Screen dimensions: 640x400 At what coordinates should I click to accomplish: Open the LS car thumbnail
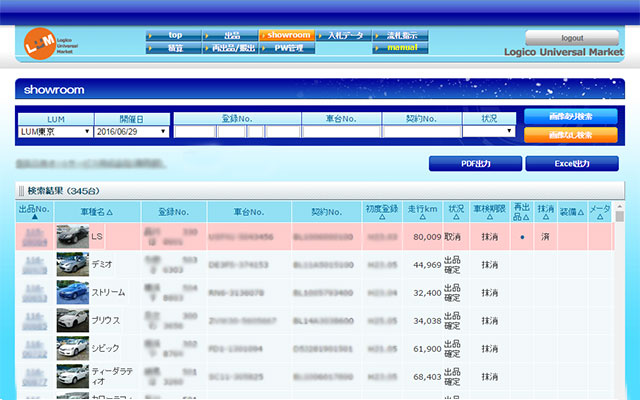[73, 236]
